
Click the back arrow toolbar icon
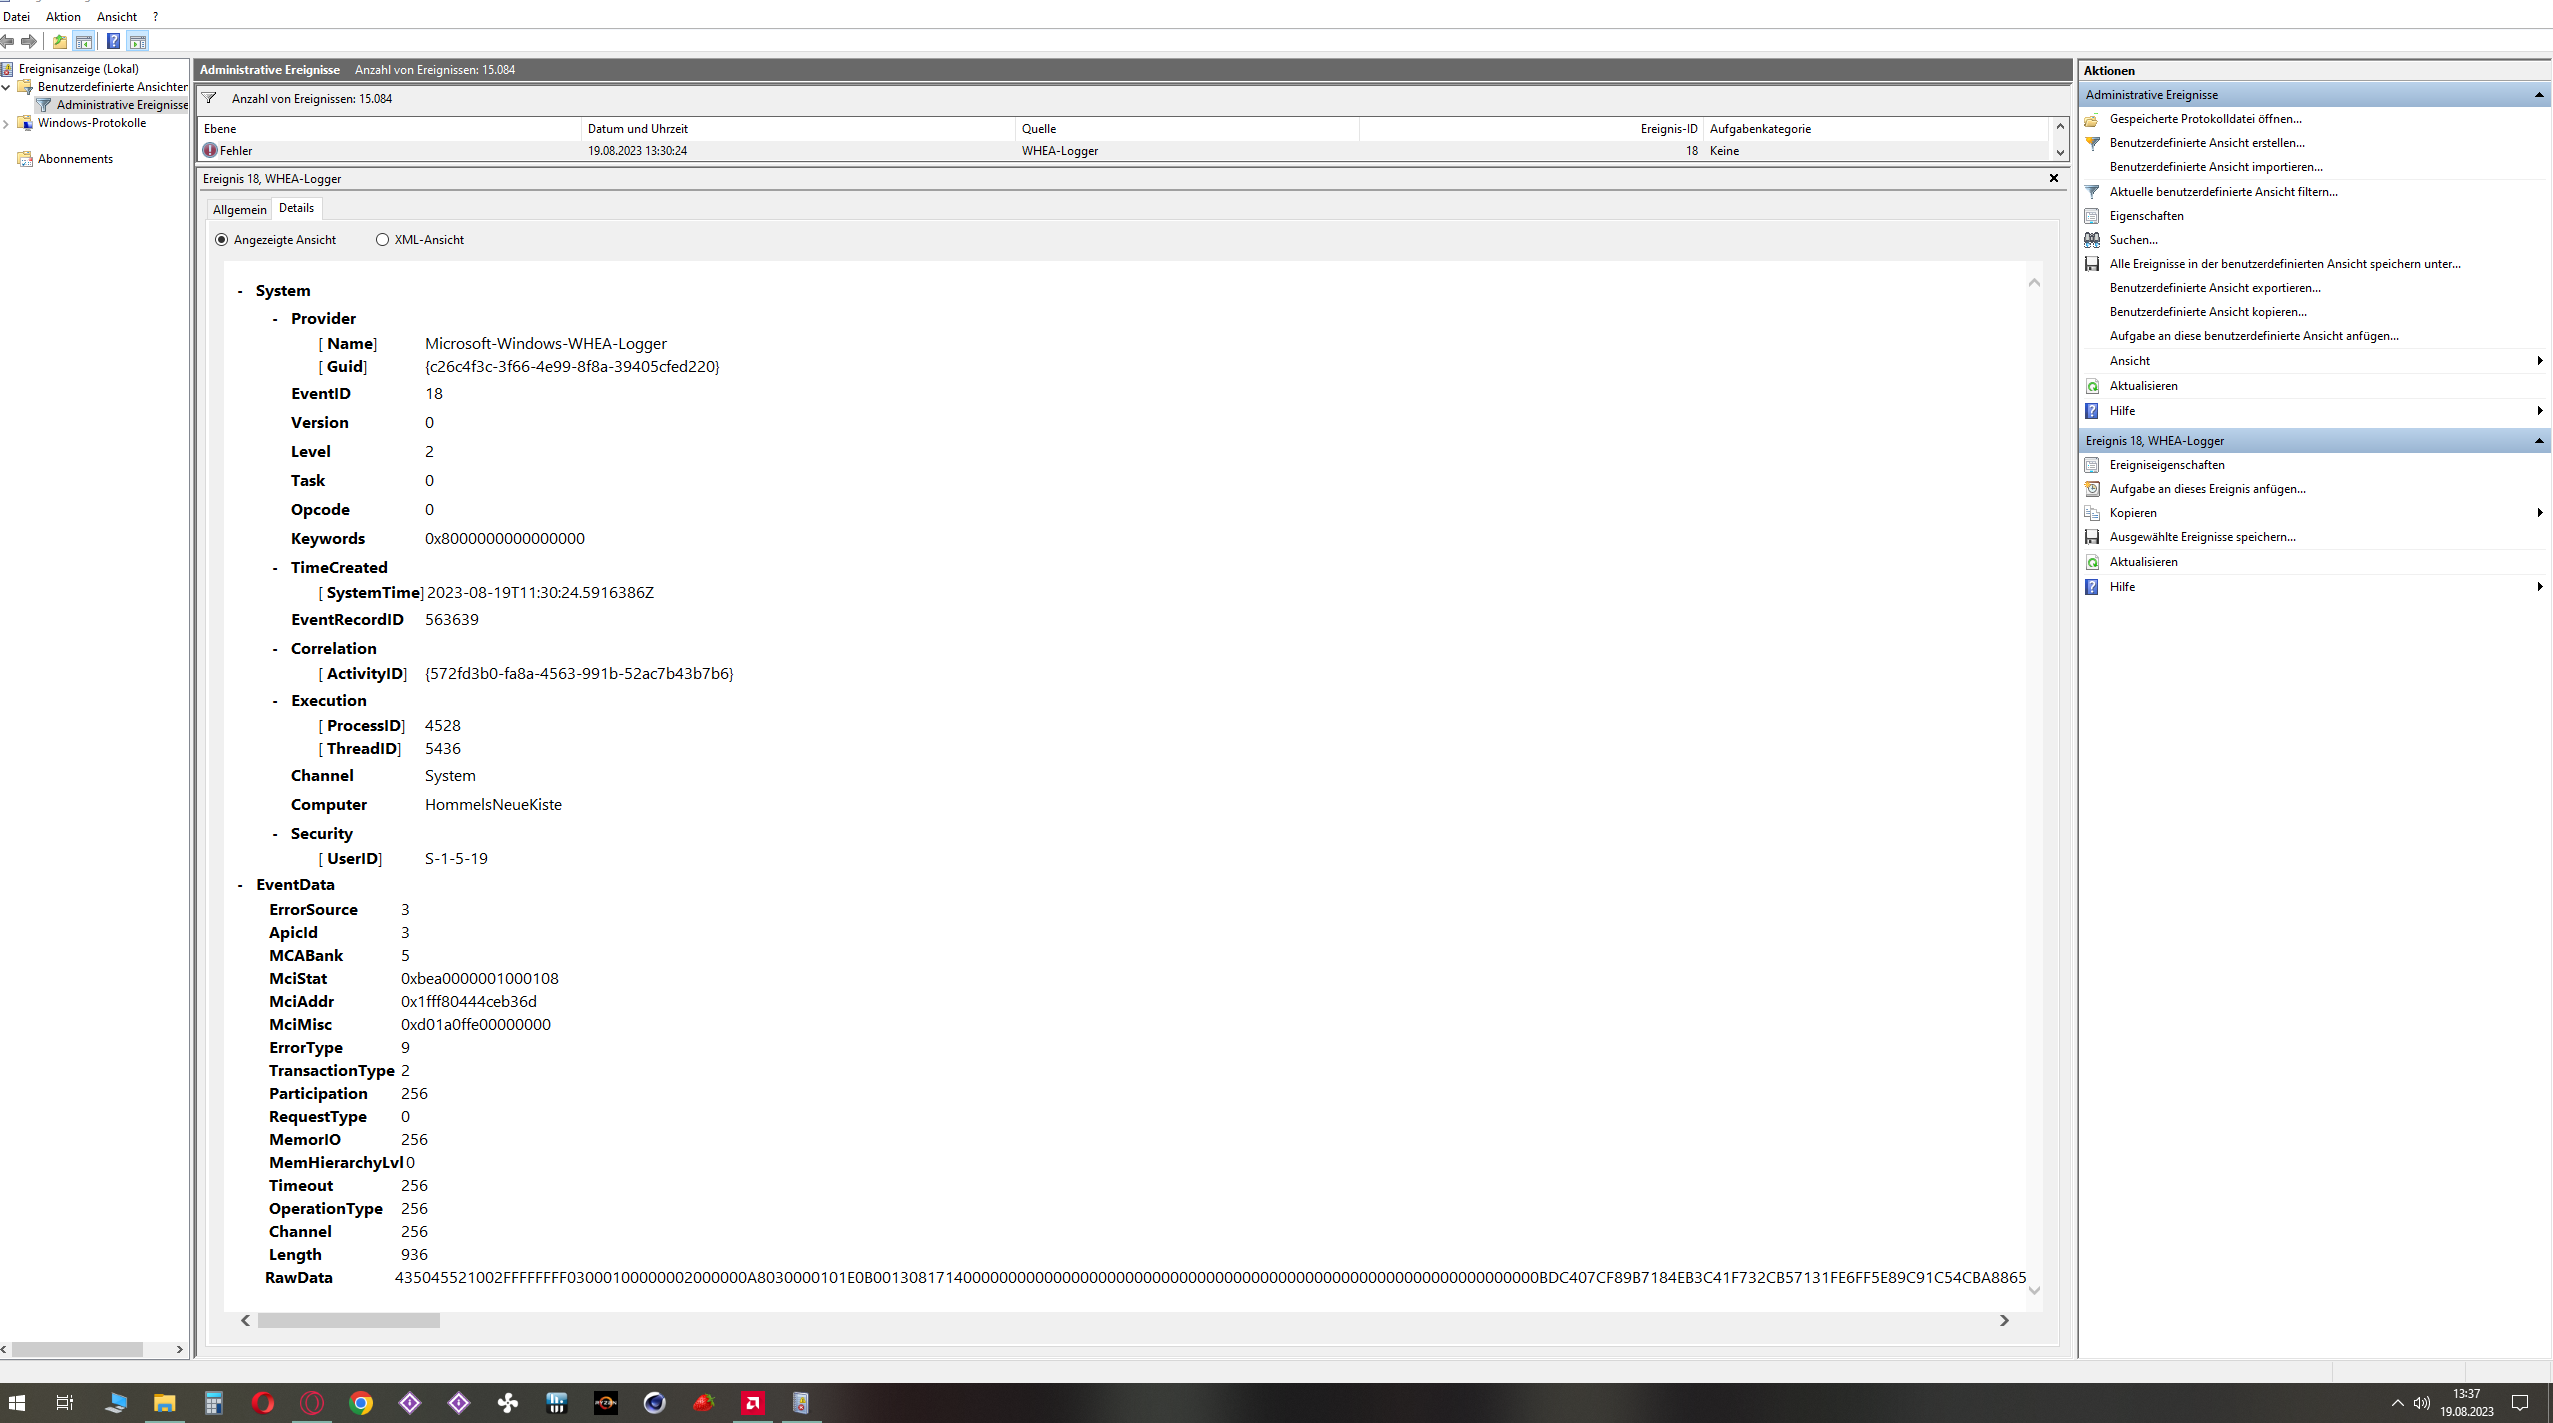coord(8,41)
